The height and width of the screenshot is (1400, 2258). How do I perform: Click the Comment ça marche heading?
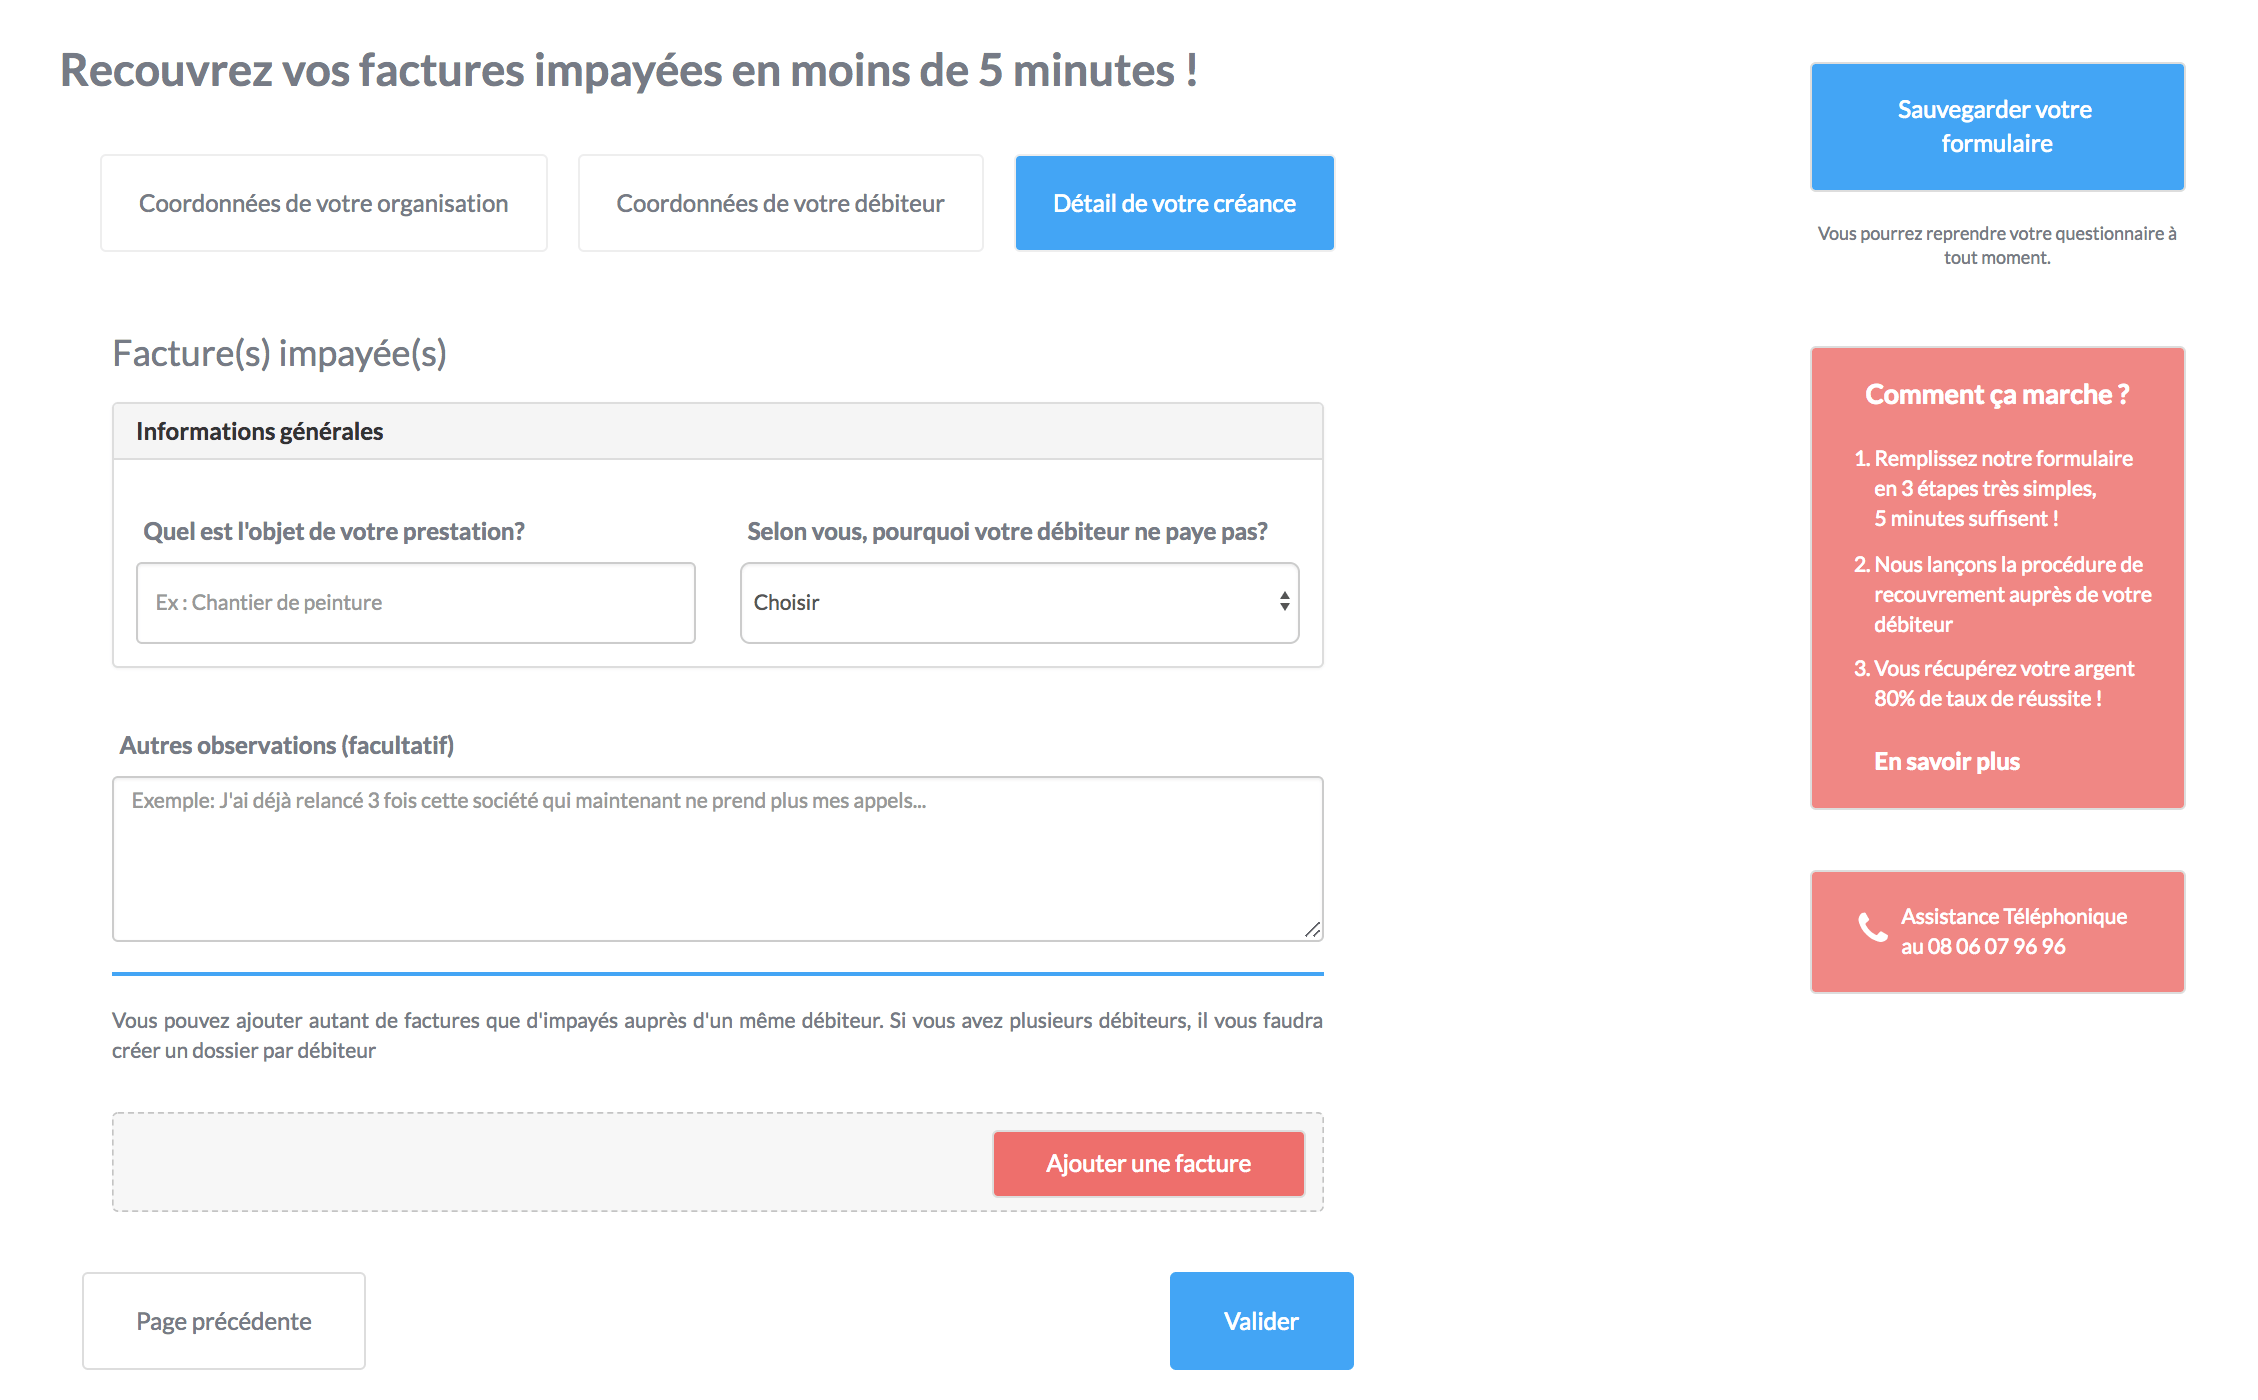coord(1997,395)
